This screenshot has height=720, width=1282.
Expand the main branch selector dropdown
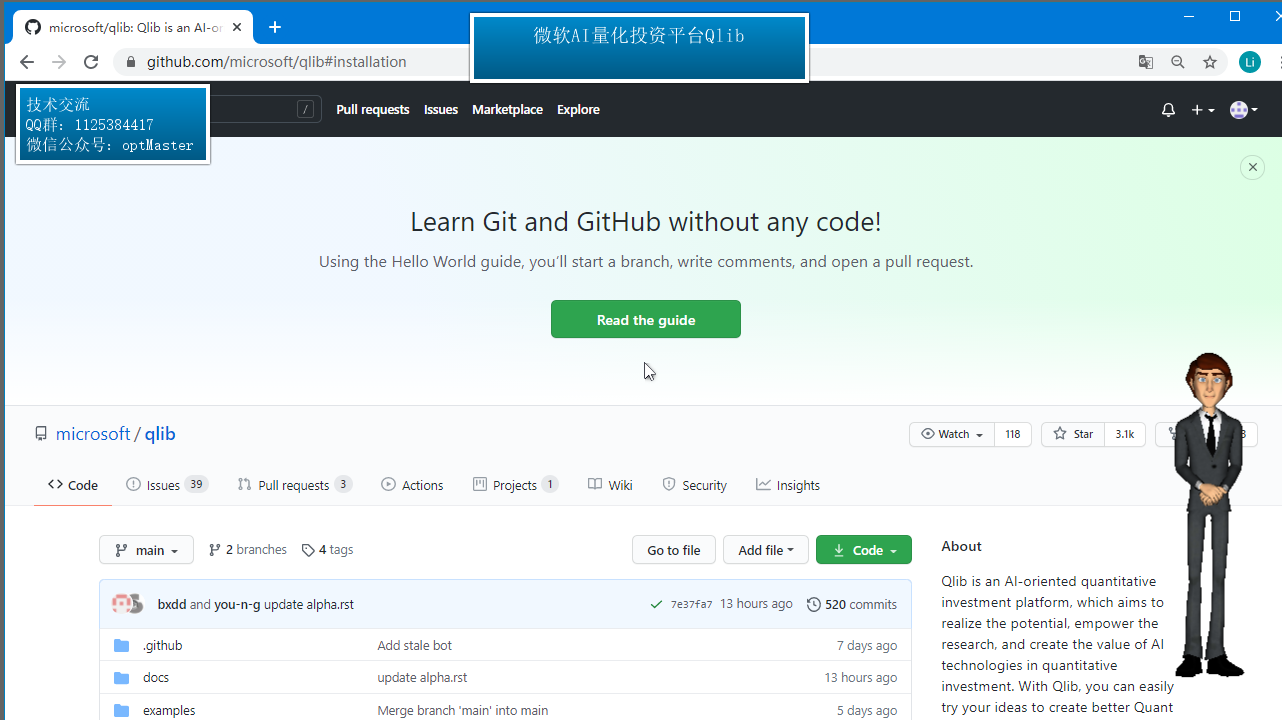click(x=146, y=549)
